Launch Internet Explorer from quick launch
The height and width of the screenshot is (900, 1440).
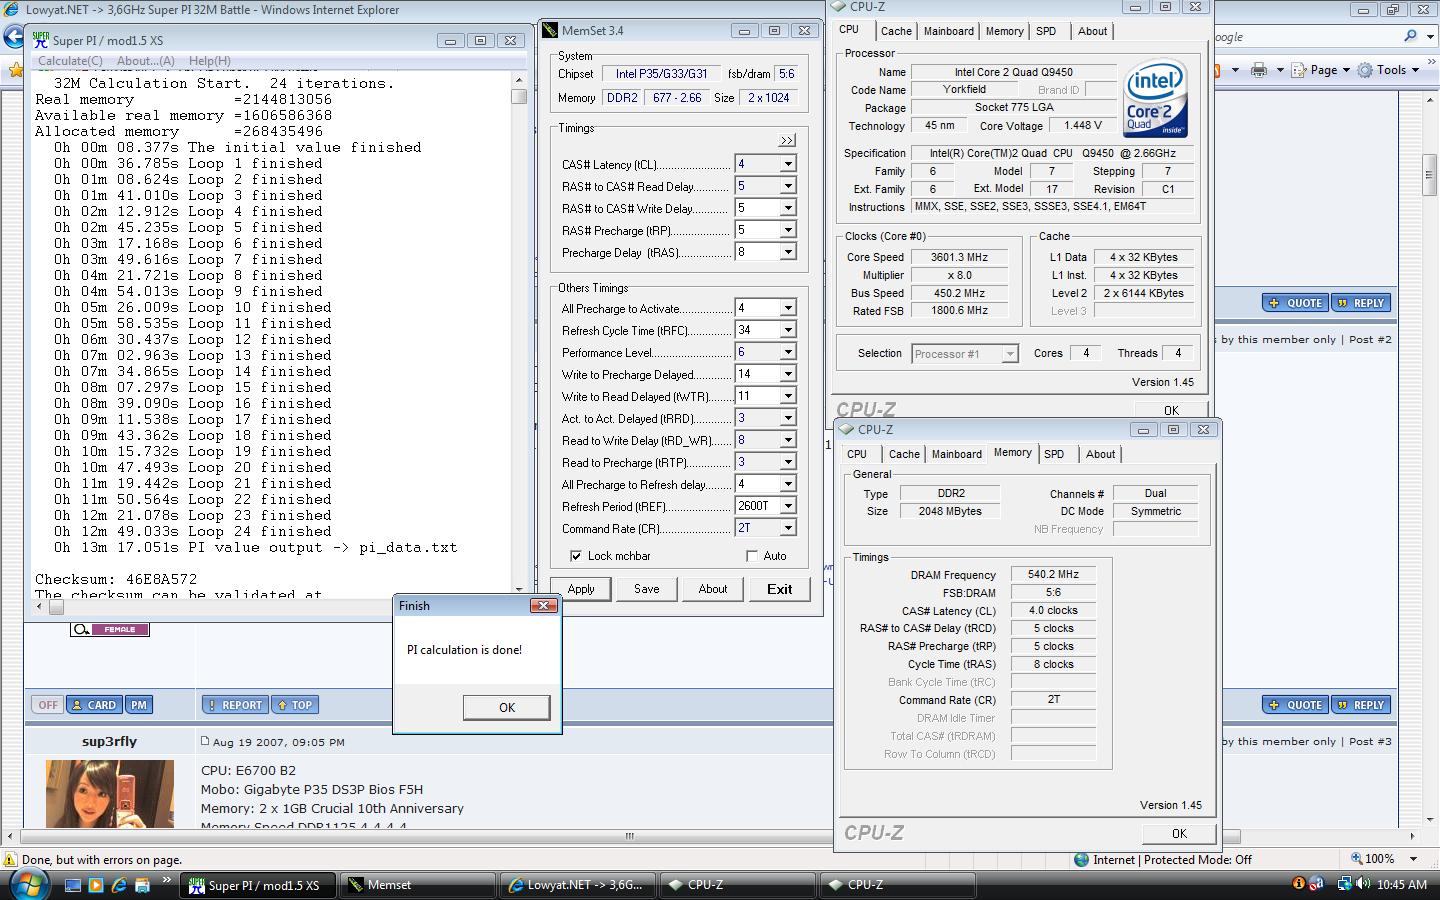click(x=119, y=885)
